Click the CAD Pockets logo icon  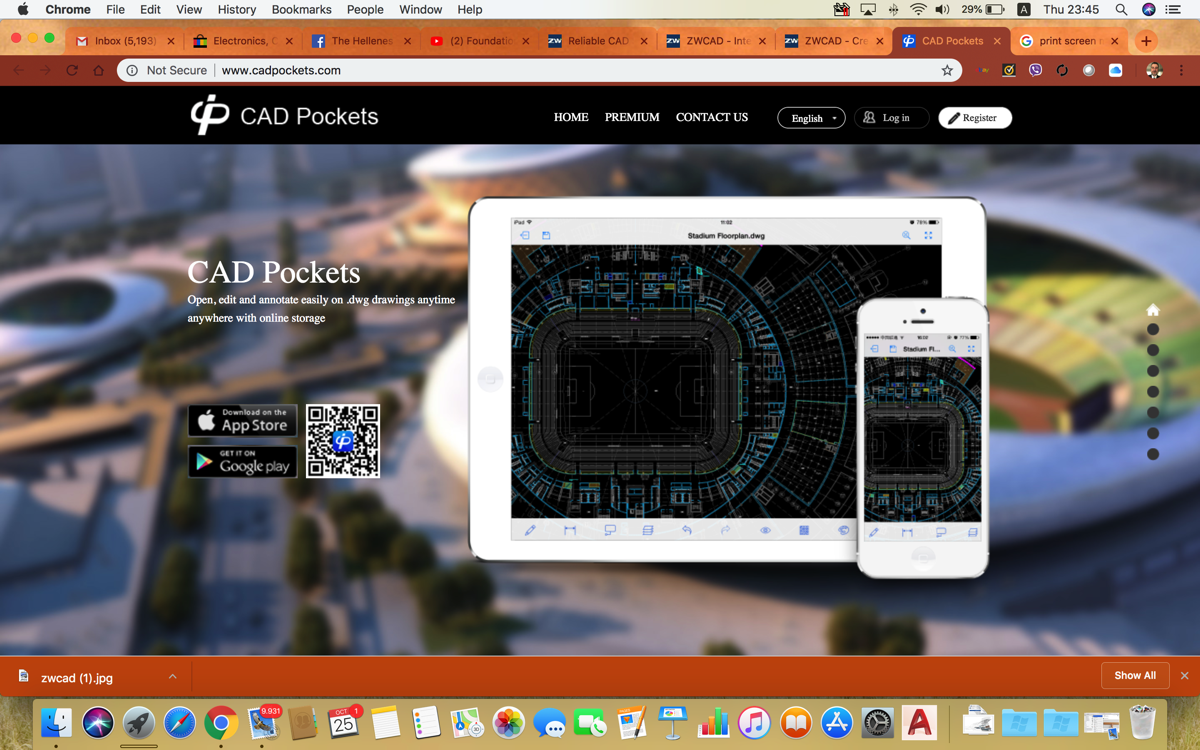210,116
